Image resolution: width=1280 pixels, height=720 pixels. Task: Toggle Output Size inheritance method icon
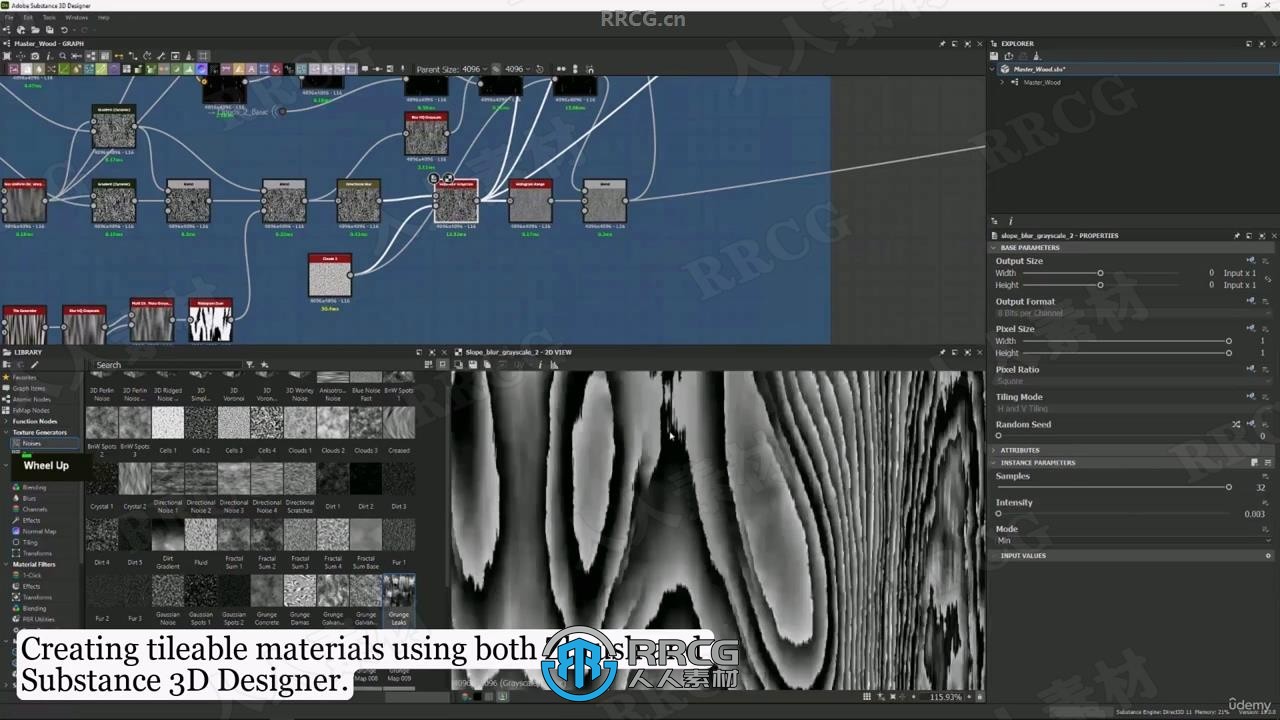[x=1251, y=261]
